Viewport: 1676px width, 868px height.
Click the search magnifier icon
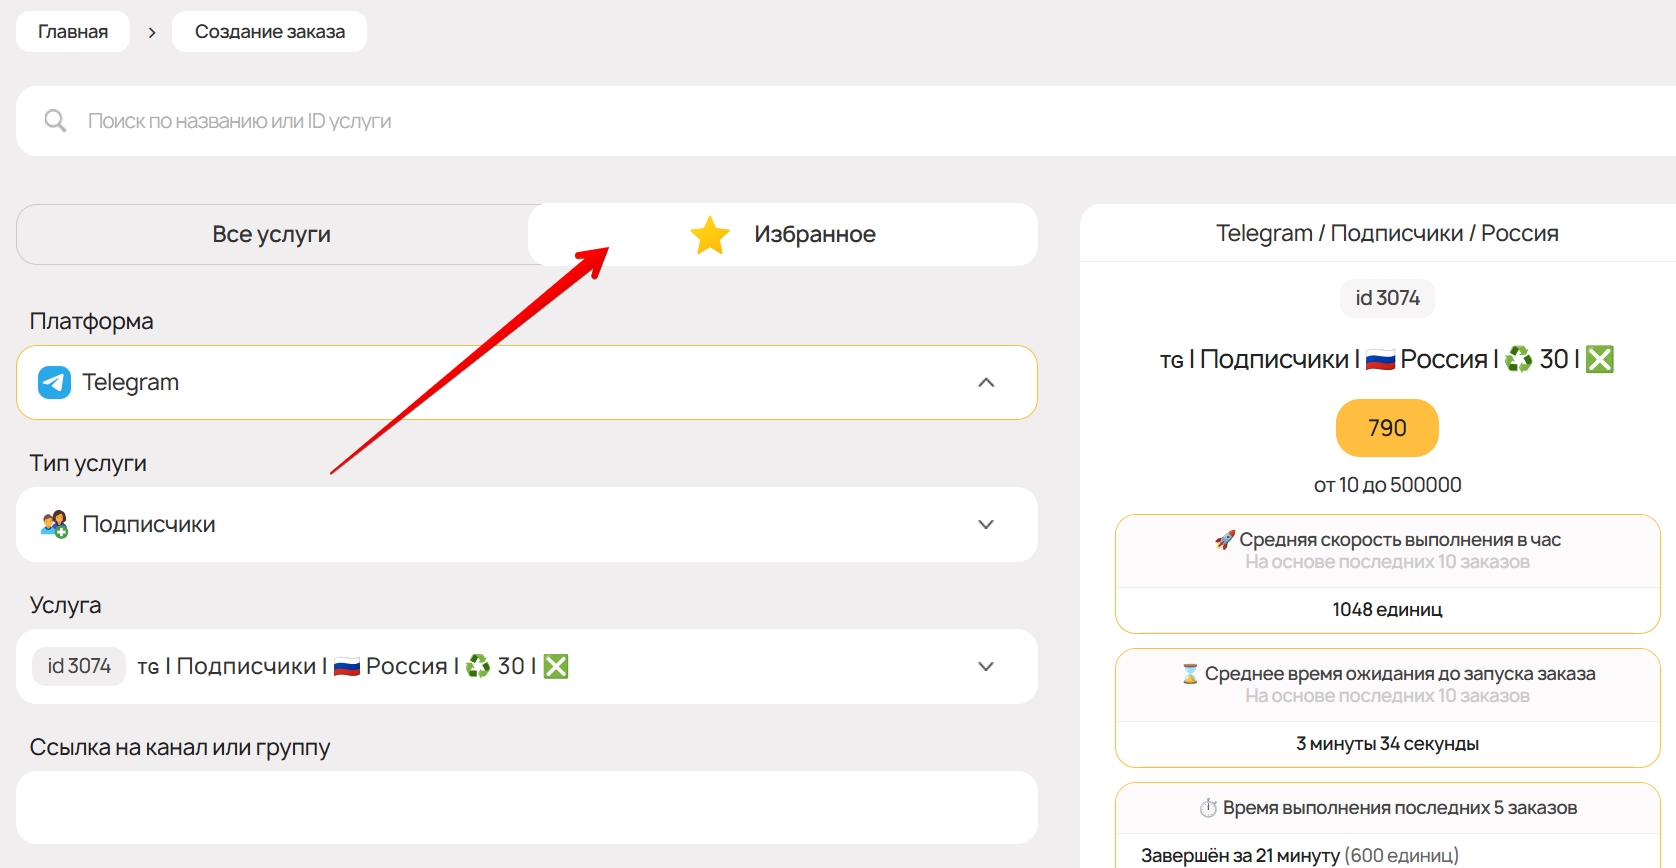55,121
